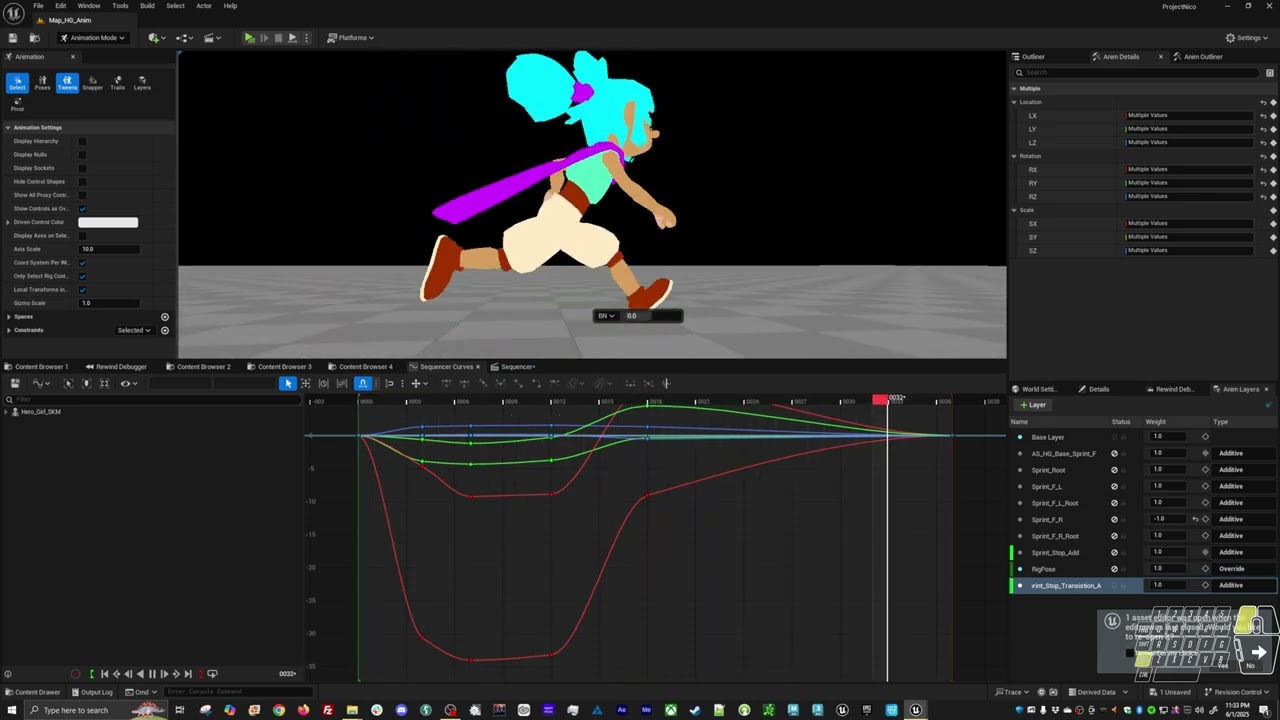This screenshot has height=720, width=1280.
Task: Click the red playhead marker on timeline
Action: pyautogui.click(x=880, y=400)
